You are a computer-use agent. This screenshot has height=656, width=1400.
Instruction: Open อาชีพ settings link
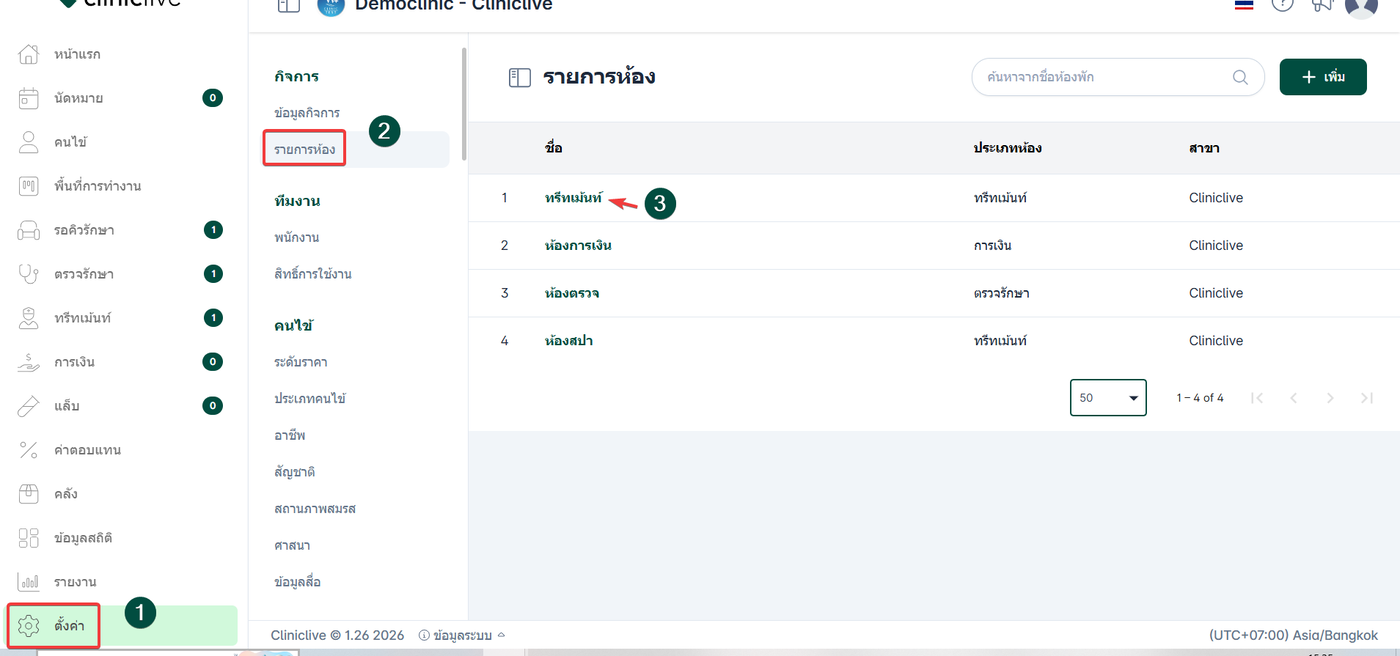click(x=290, y=435)
